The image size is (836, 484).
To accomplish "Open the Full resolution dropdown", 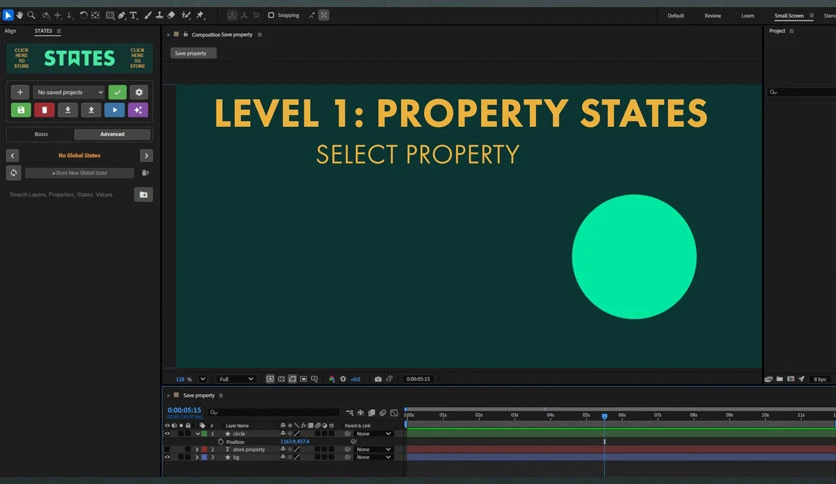I will click(x=236, y=379).
